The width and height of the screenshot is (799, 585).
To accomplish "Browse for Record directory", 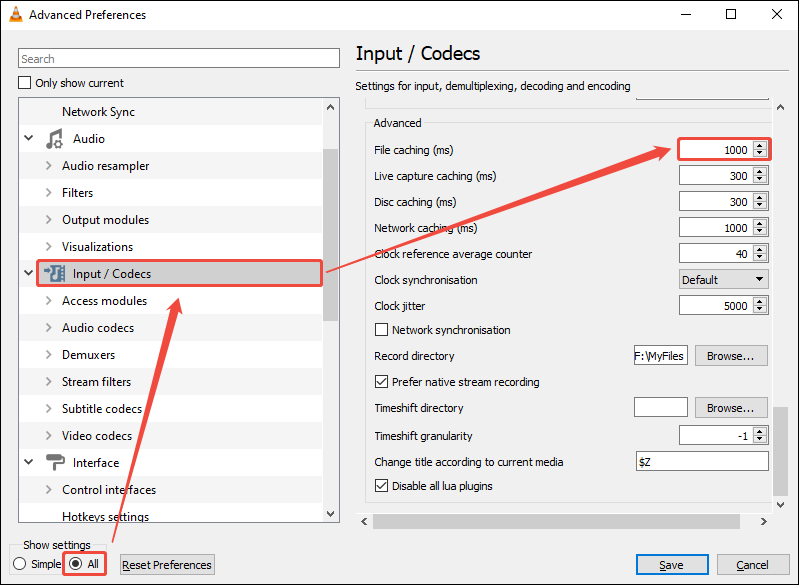I will (x=731, y=356).
